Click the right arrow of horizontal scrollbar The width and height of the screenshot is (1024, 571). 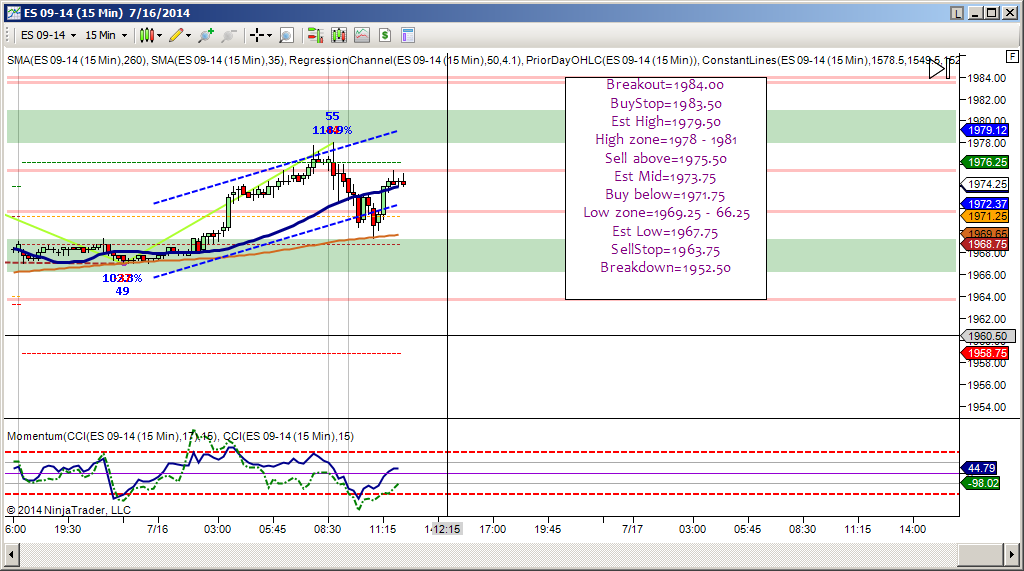pyautogui.click(x=1012, y=555)
